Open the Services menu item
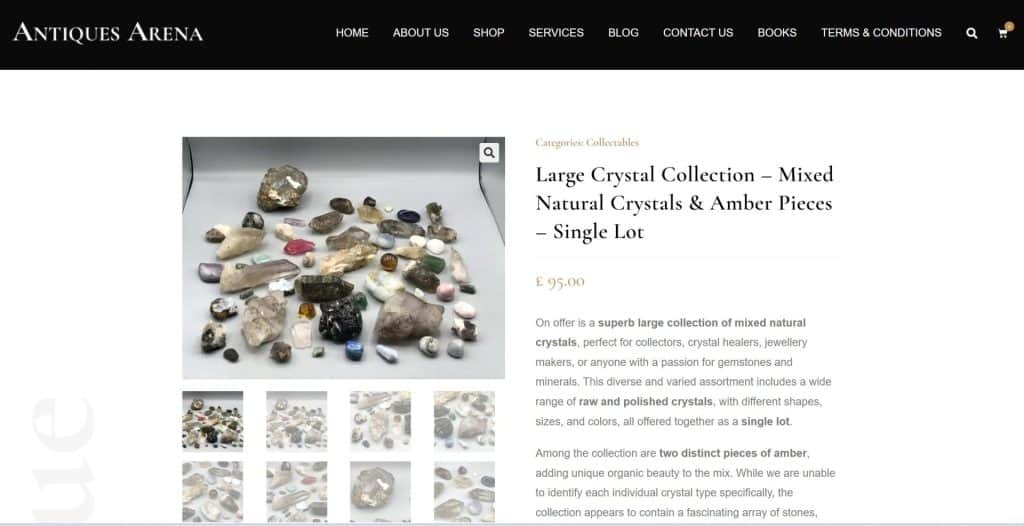This screenshot has width=1024, height=526. pos(556,33)
